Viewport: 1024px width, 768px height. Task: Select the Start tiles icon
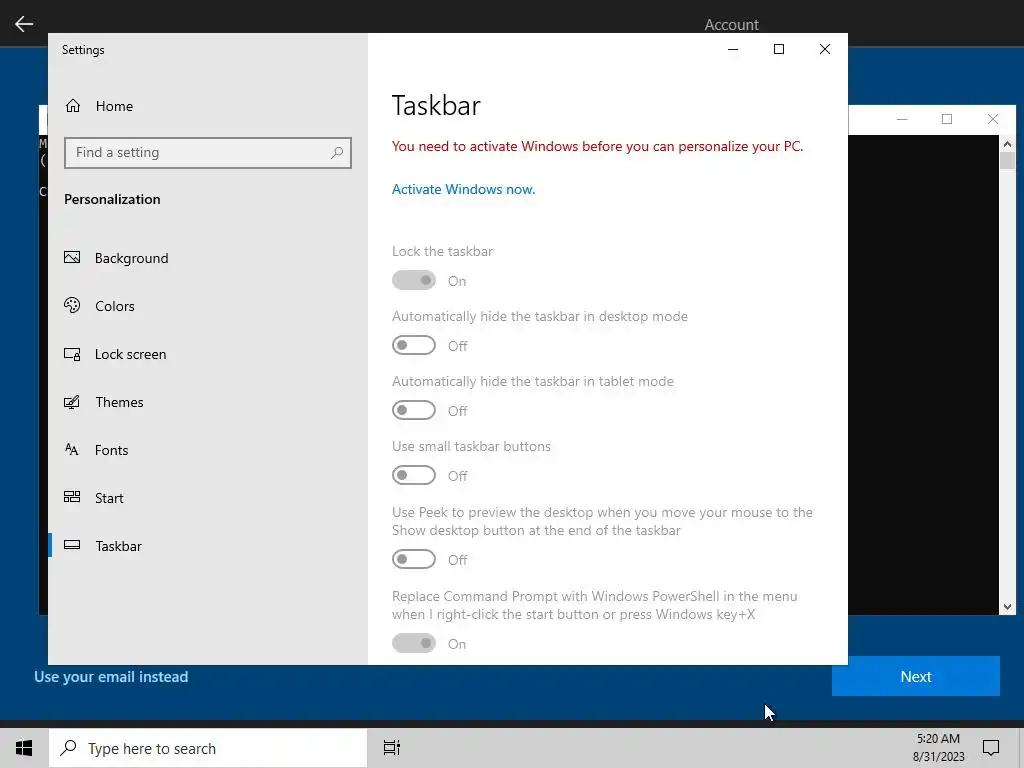[x=72, y=497]
